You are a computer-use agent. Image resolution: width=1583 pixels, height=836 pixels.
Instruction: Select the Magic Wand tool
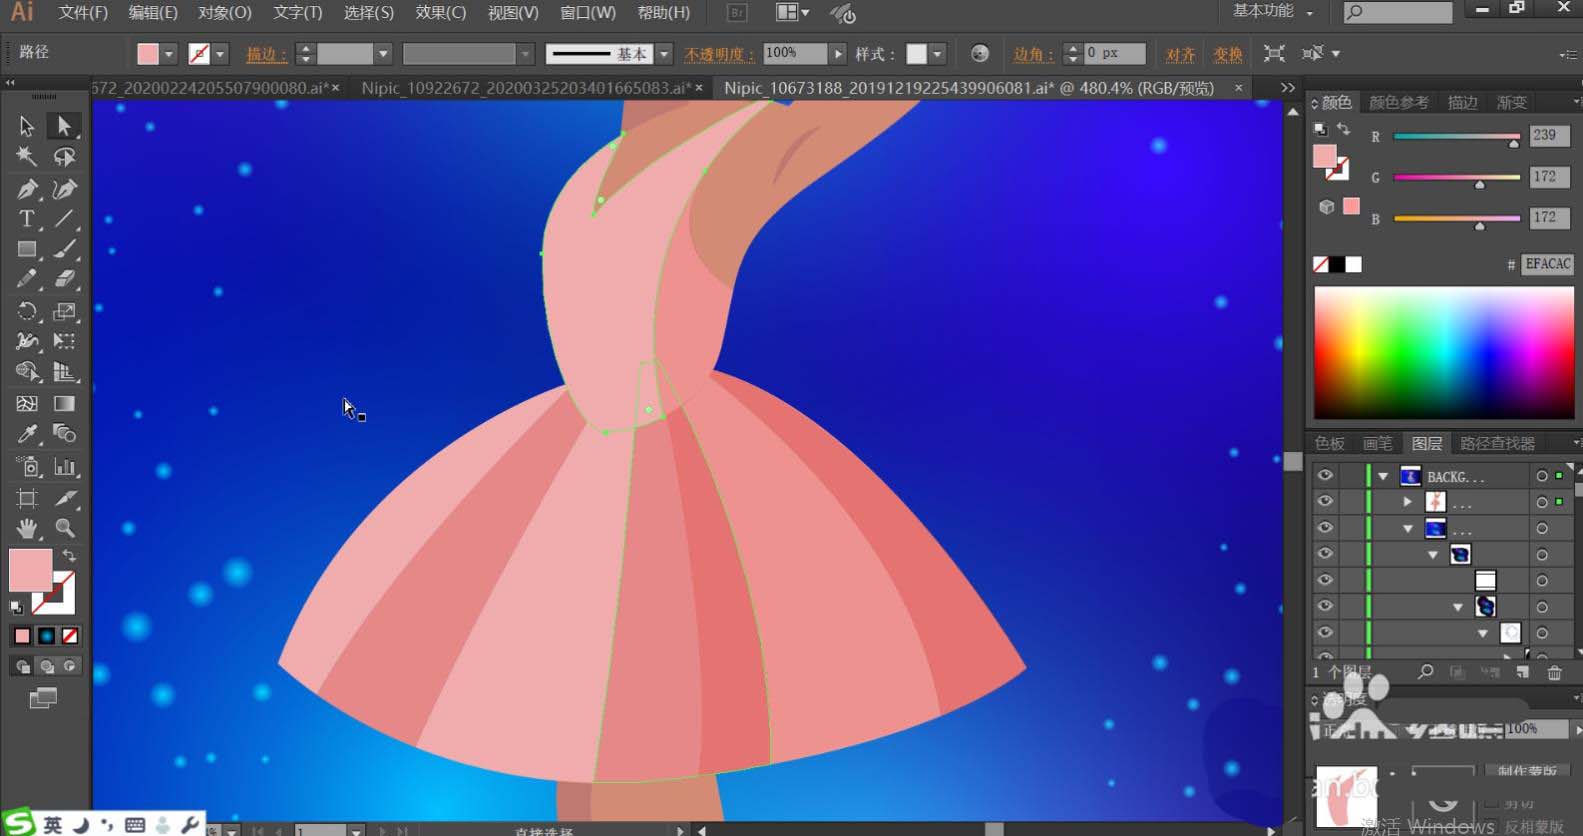point(26,157)
